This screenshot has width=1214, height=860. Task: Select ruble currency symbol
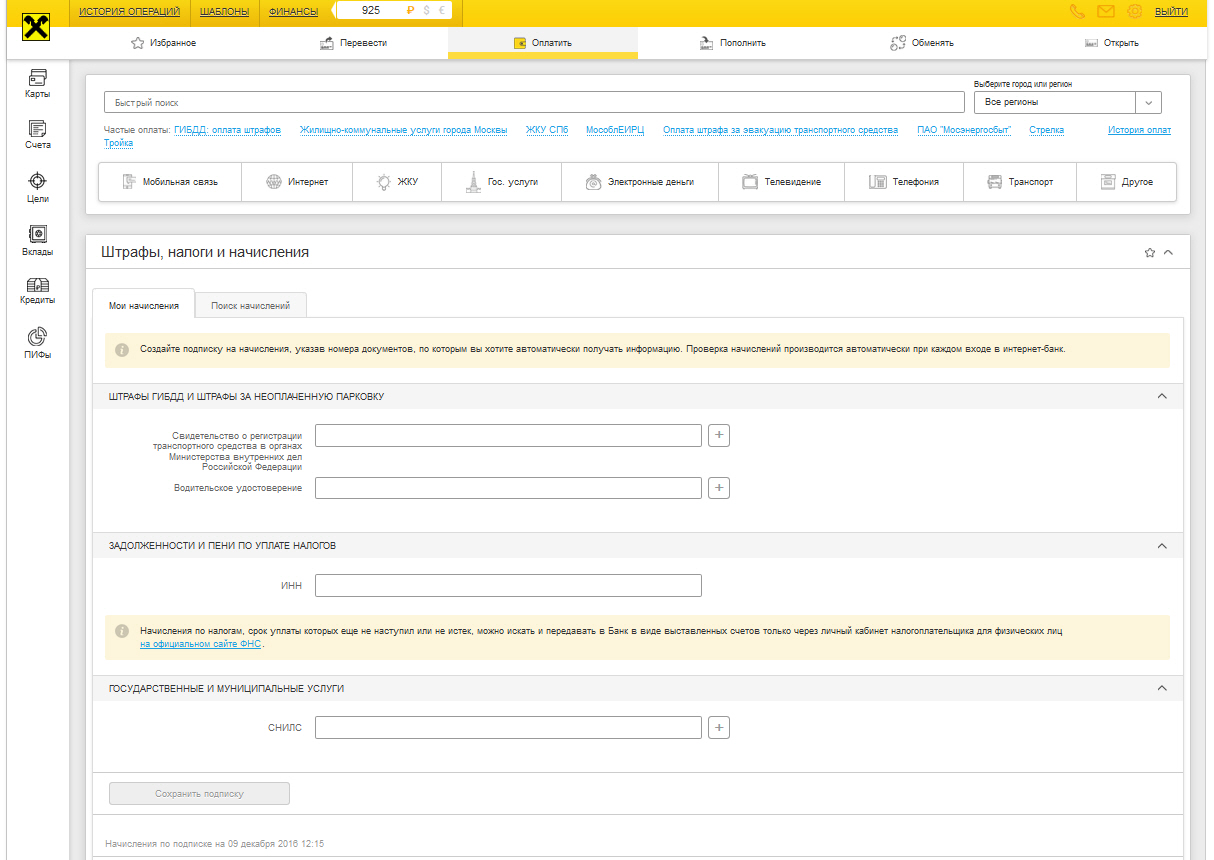tap(410, 11)
